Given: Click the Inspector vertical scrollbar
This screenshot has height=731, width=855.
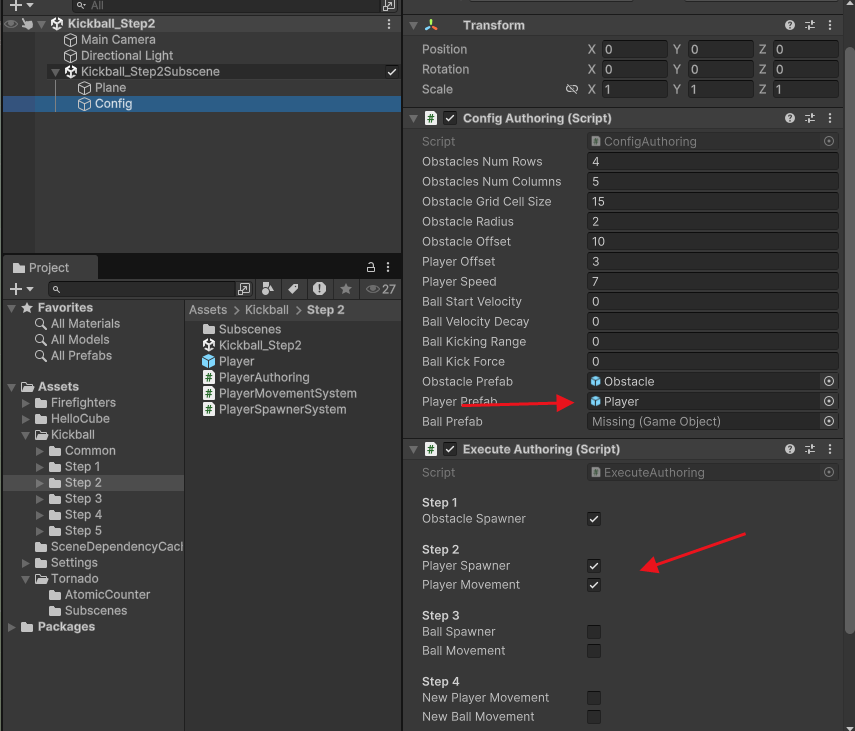Looking at the screenshot, I should (x=850, y=341).
